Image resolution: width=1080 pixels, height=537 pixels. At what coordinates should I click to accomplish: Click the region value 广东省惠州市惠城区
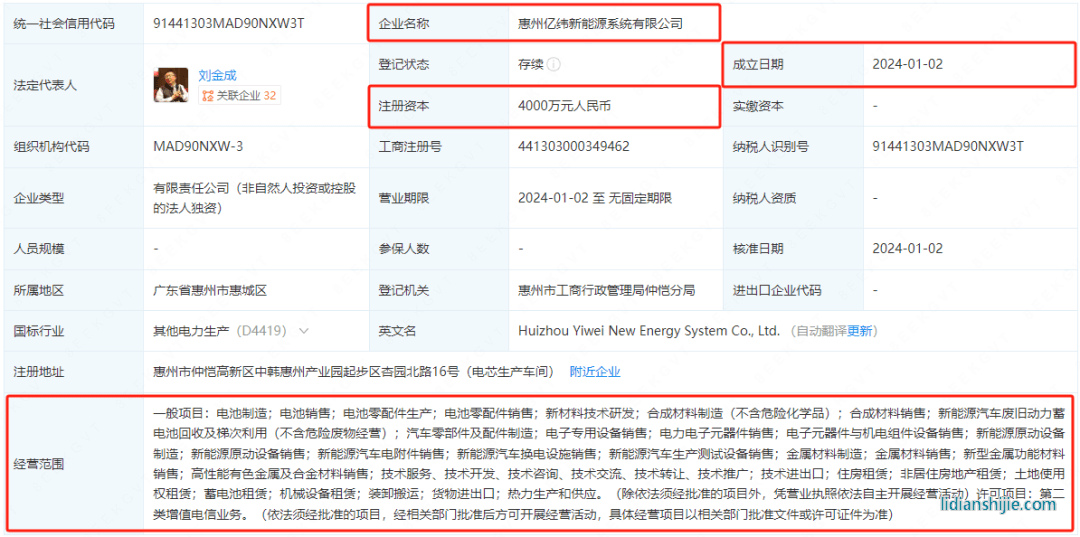point(210,290)
